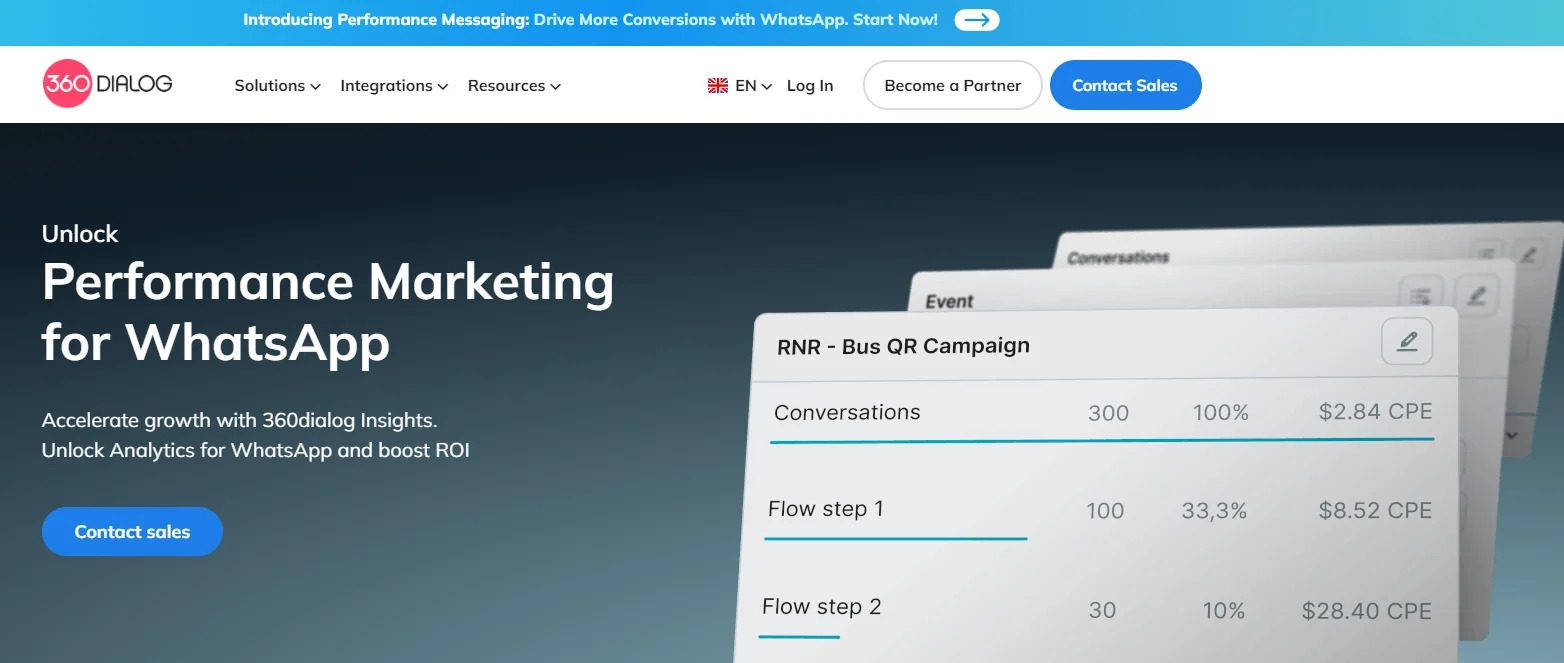Click the 'RNR - Bus QR Campaign' title

[903, 346]
